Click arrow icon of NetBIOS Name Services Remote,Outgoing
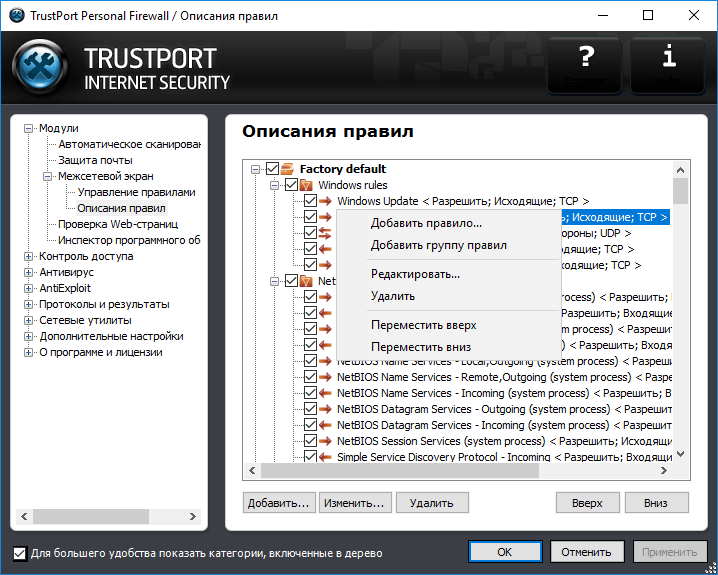Image resolution: width=718 pixels, height=575 pixels. (325, 377)
